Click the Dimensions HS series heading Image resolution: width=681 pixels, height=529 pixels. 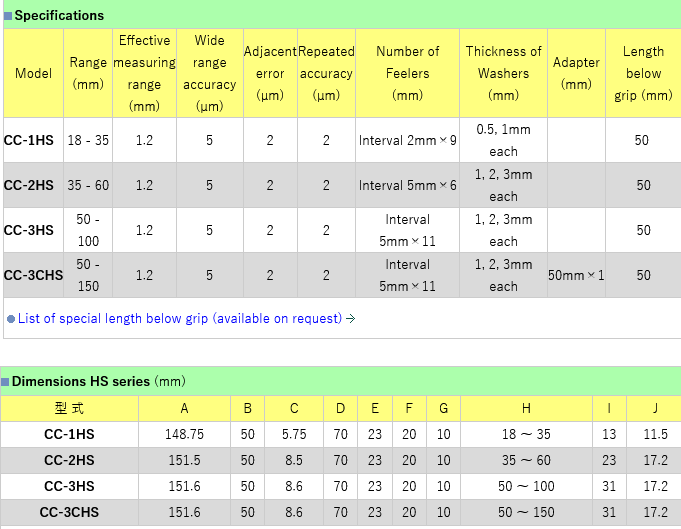[x=99, y=381]
